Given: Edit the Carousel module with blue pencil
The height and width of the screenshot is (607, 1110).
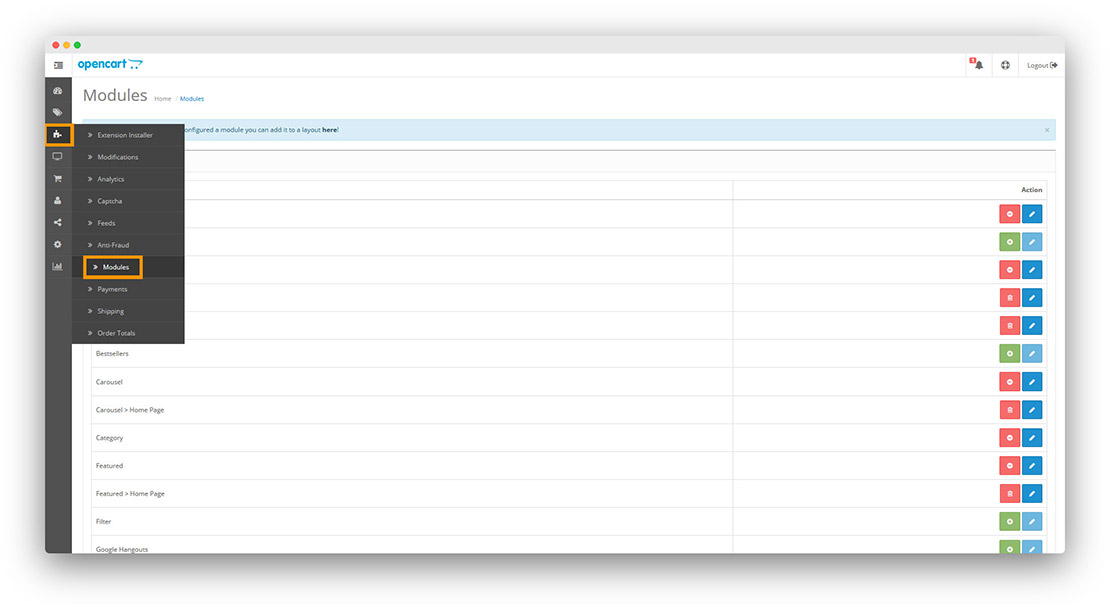Looking at the screenshot, I should point(1032,381).
